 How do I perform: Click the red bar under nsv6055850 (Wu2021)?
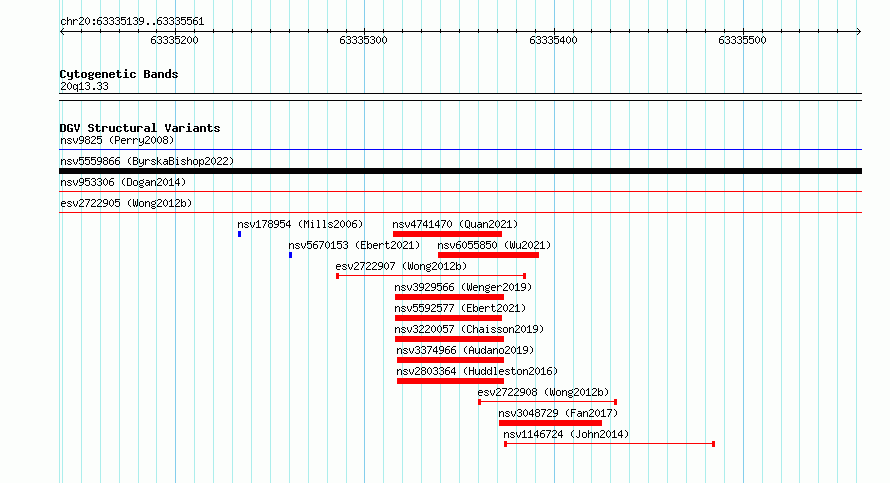pos(488,255)
